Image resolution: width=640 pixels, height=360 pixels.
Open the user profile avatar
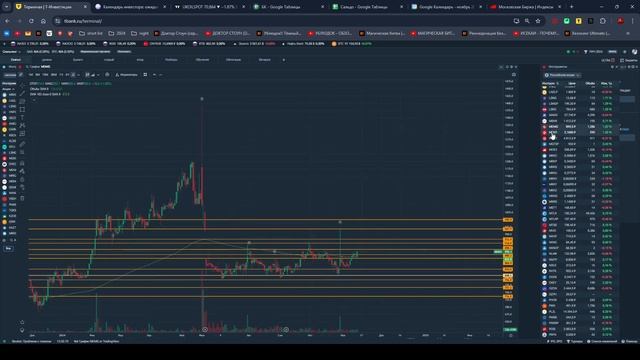point(634,52)
